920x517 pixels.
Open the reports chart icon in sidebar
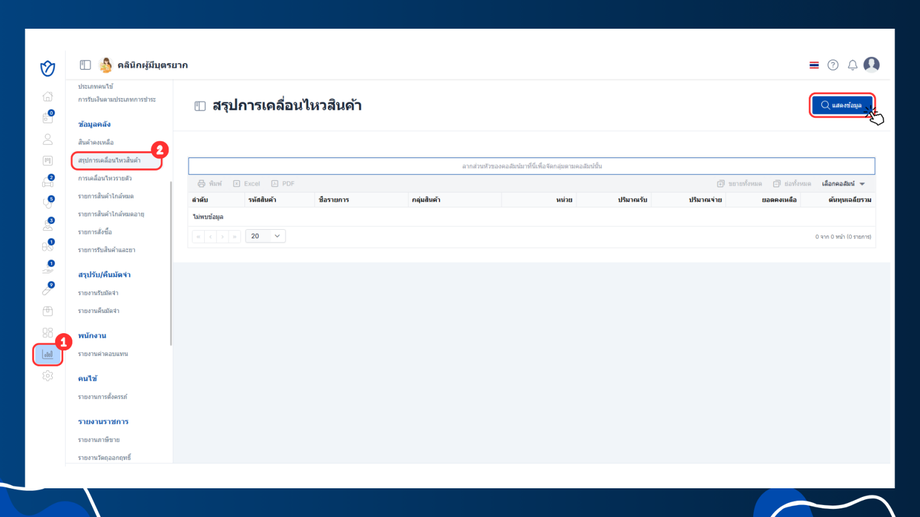pos(48,354)
